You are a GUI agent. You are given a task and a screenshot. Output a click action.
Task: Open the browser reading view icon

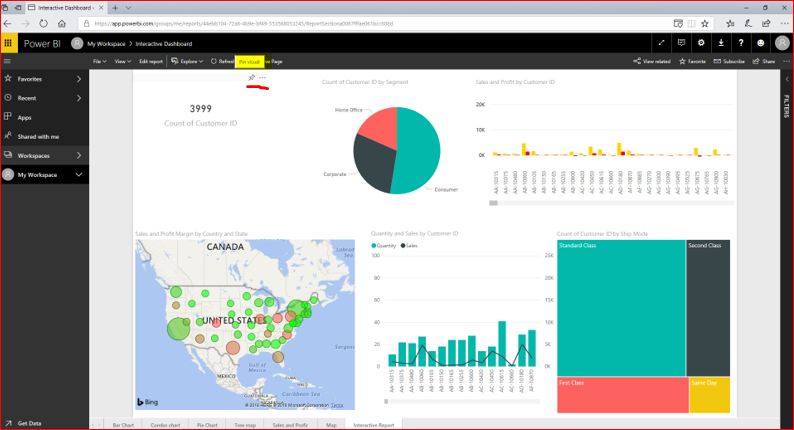(x=692, y=23)
